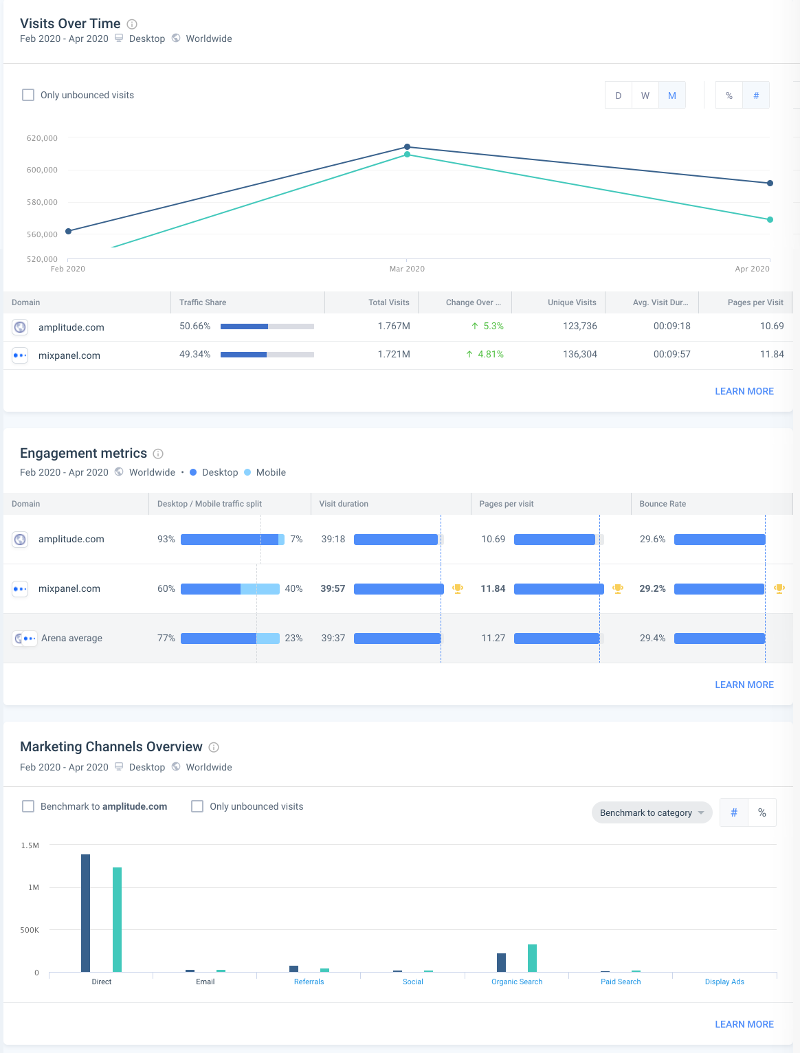This screenshot has height=1053, width=800.
Task: Click trophy icon beside mixpanel 11.84 pages per visit
Action: click(617, 589)
